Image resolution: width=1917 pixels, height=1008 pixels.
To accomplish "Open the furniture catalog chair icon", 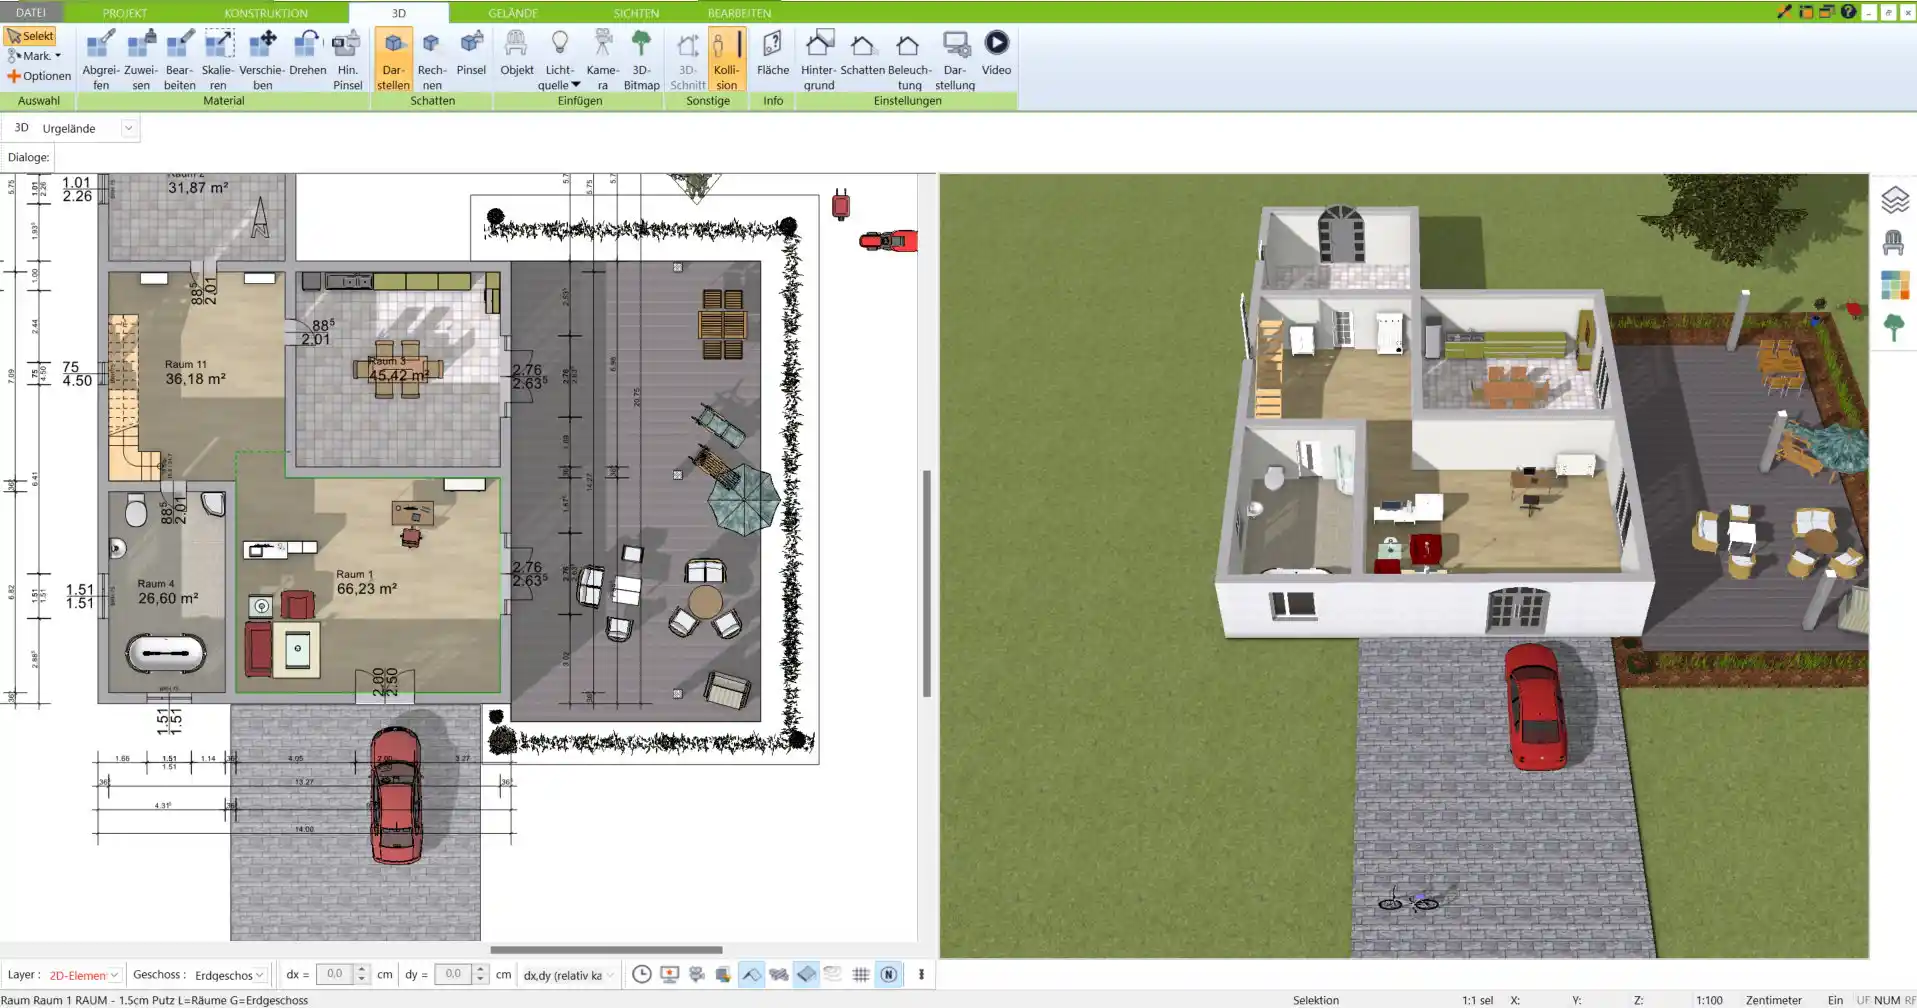I will [1893, 243].
